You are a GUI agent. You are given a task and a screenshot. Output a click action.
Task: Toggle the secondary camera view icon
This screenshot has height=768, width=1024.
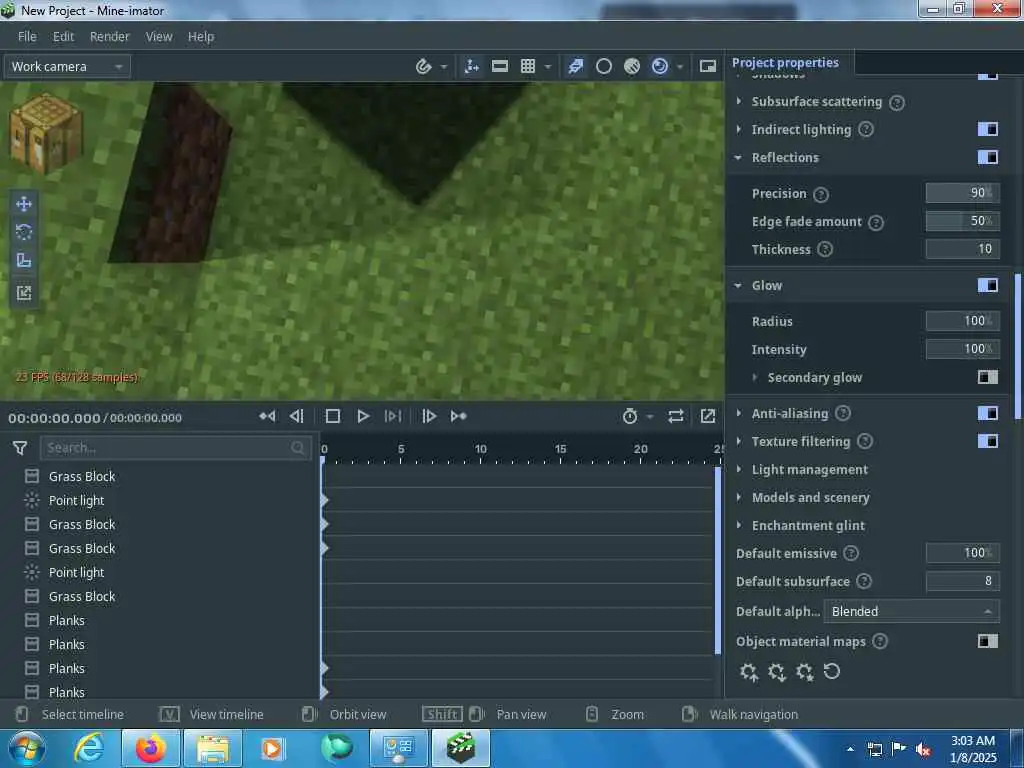click(x=708, y=66)
